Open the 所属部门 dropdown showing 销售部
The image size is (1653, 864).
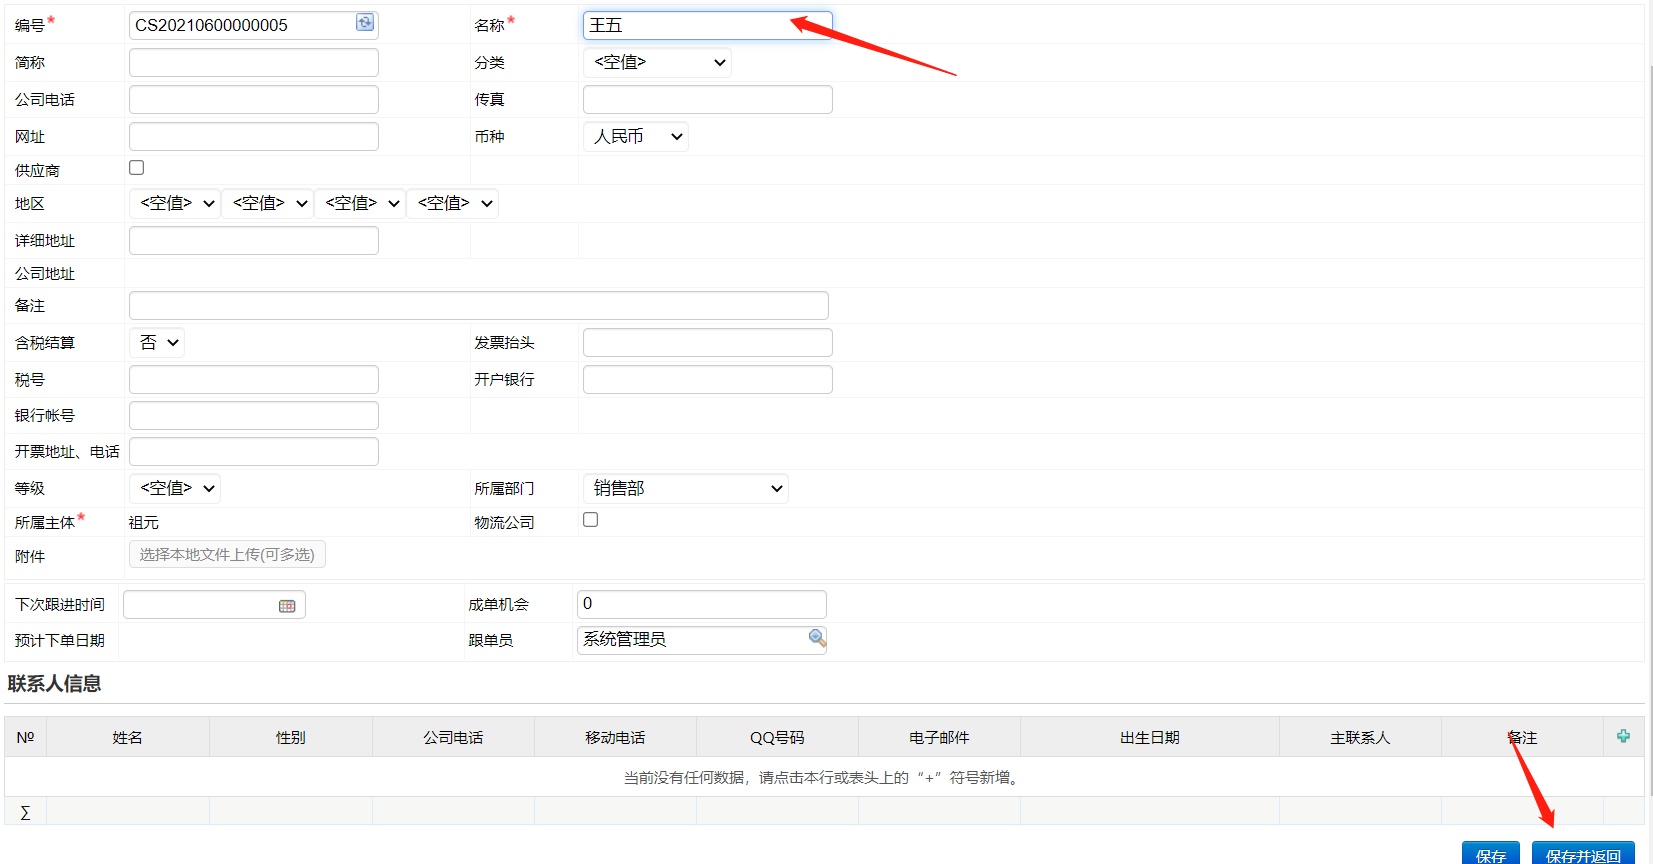point(686,488)
